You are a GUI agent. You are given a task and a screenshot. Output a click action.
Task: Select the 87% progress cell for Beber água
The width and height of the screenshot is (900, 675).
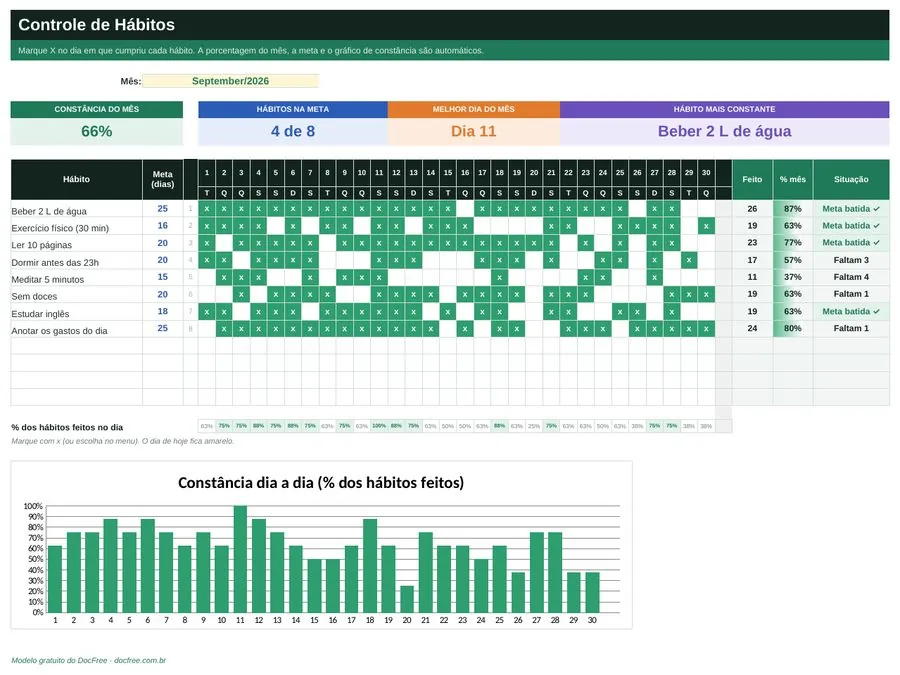793,208
